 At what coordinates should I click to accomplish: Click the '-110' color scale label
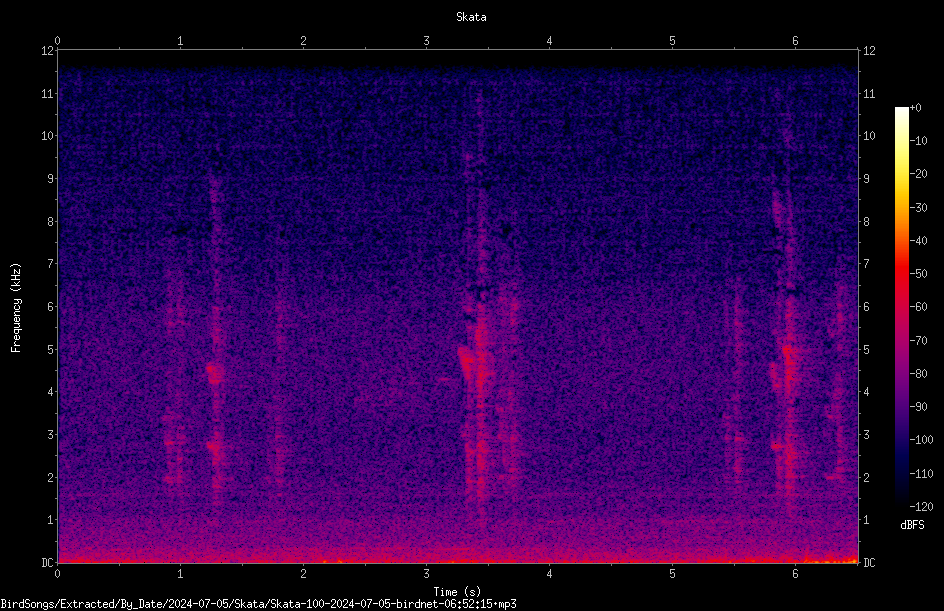coord(921,474)
